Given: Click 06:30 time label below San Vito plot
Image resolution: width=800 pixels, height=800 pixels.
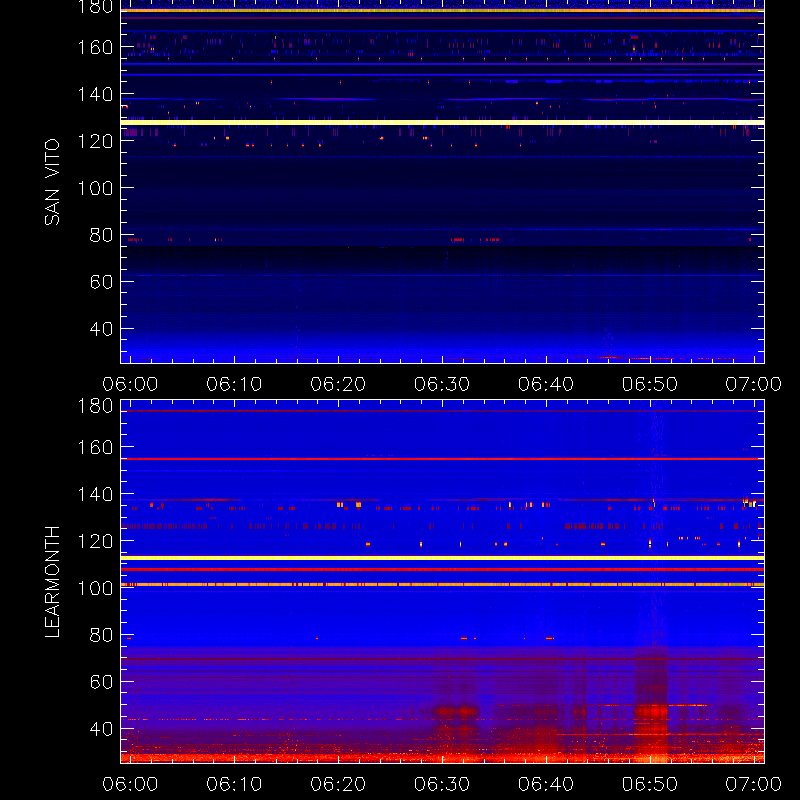Looking at the screenshot, I should tap(442, 384).
